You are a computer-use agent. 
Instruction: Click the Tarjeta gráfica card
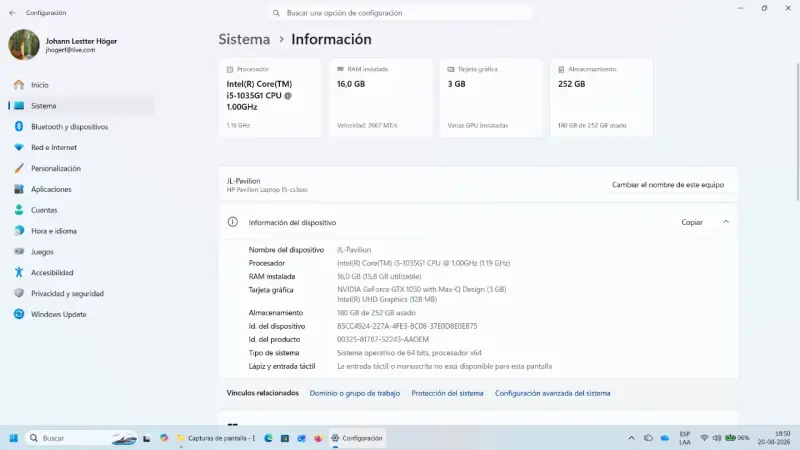(491, 97)
